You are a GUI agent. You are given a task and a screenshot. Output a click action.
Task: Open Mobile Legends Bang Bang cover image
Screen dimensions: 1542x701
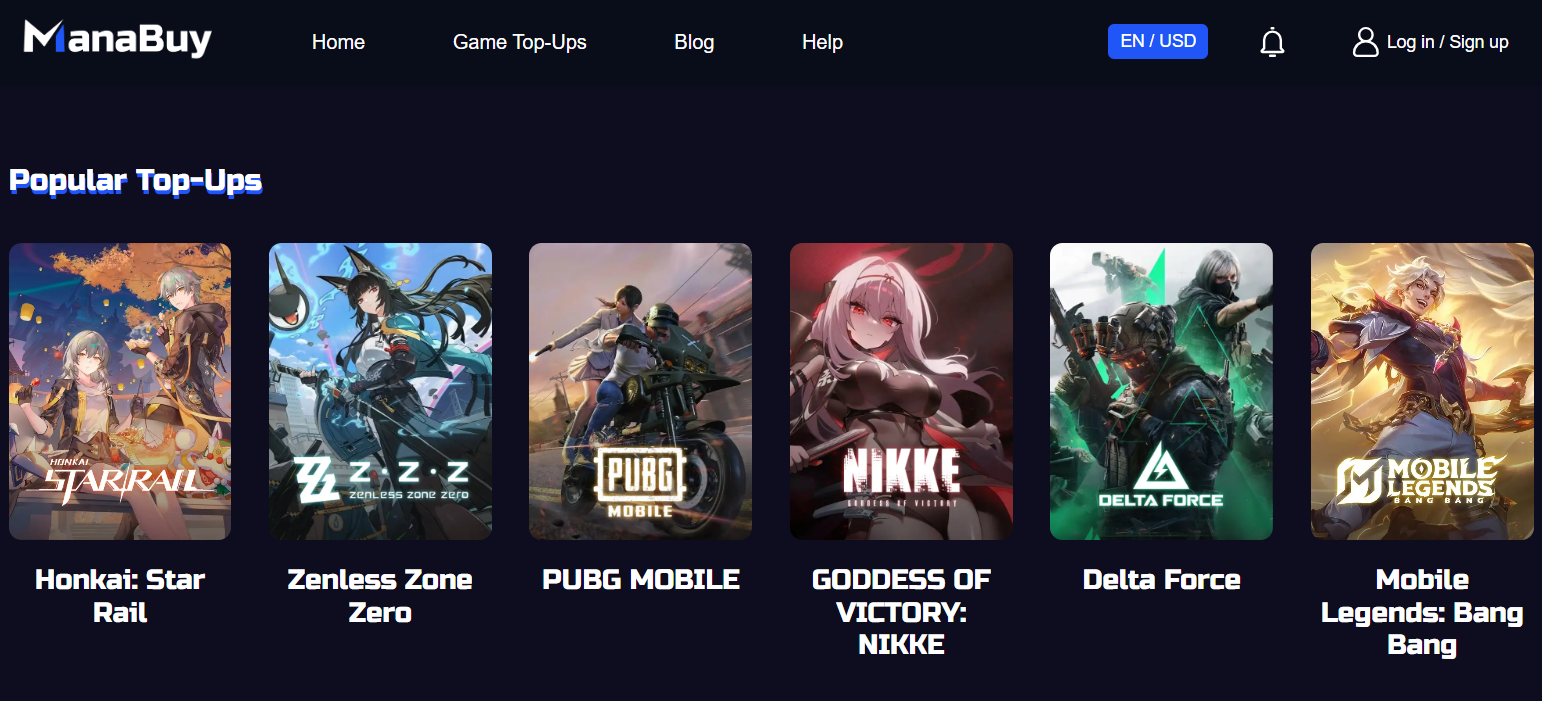[1422, 391]
